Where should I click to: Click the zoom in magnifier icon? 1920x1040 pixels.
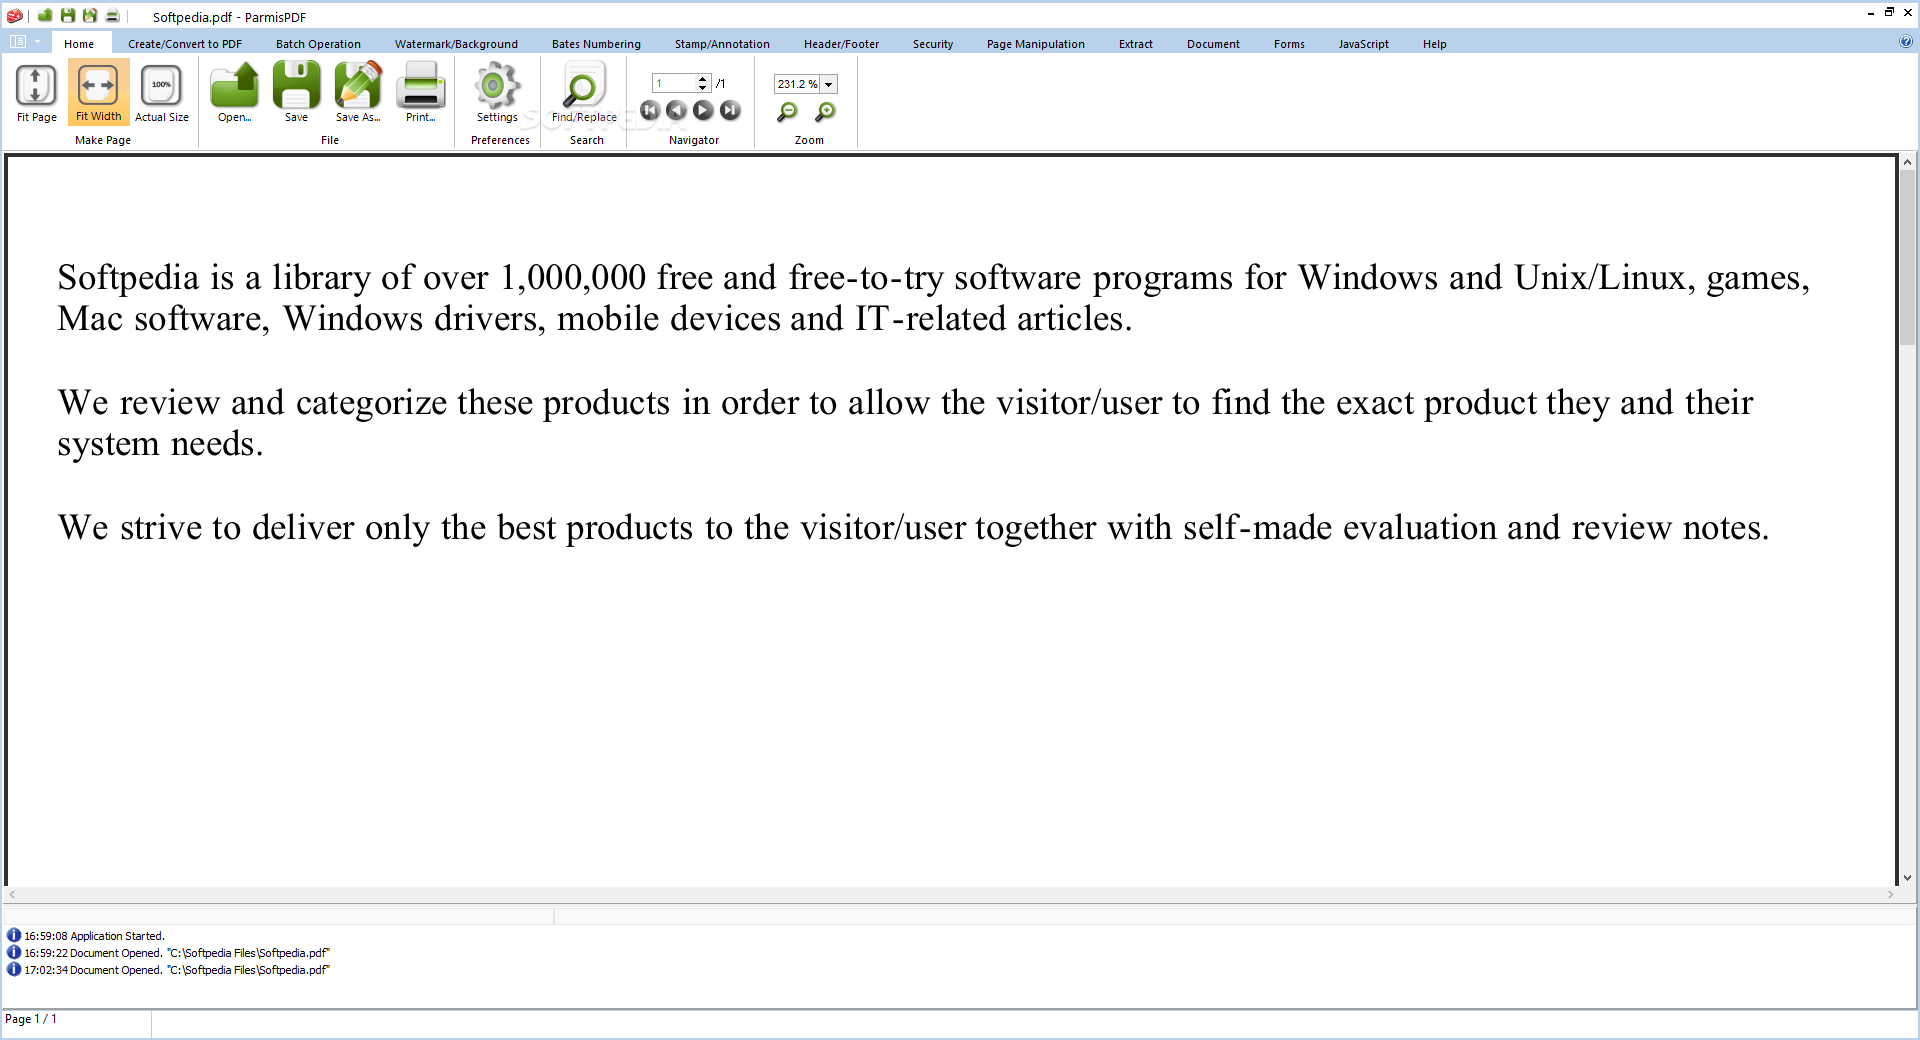tap(825, 111)
